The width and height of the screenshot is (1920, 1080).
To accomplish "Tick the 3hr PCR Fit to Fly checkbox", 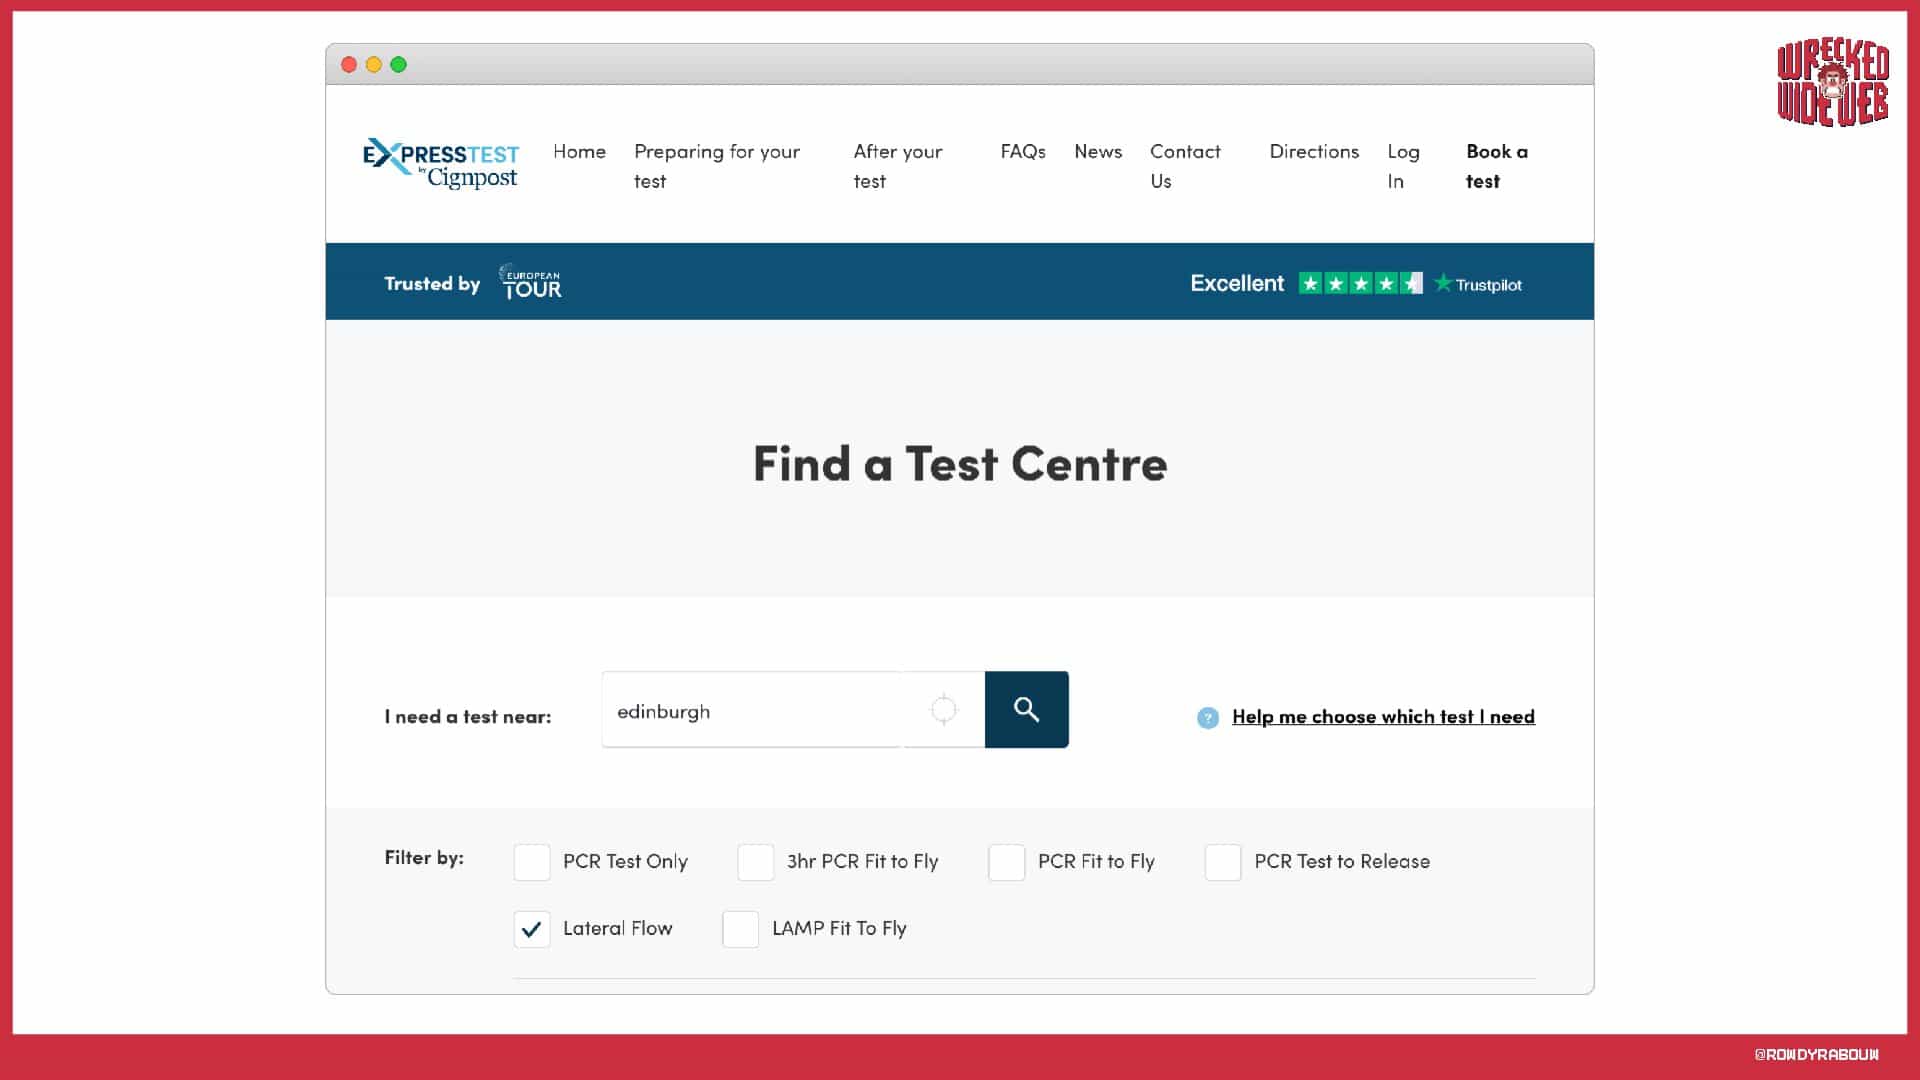I will tap(755, 862).
